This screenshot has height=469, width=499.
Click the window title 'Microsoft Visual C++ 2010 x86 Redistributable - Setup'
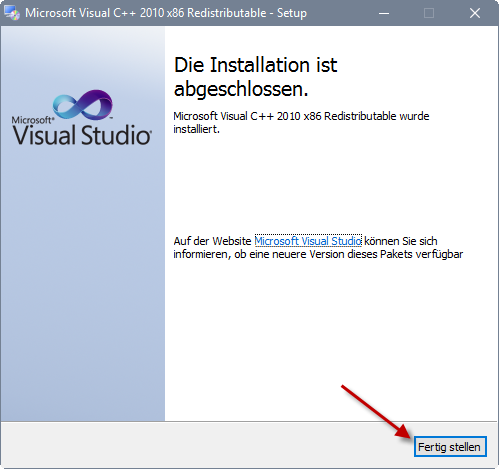166,13
